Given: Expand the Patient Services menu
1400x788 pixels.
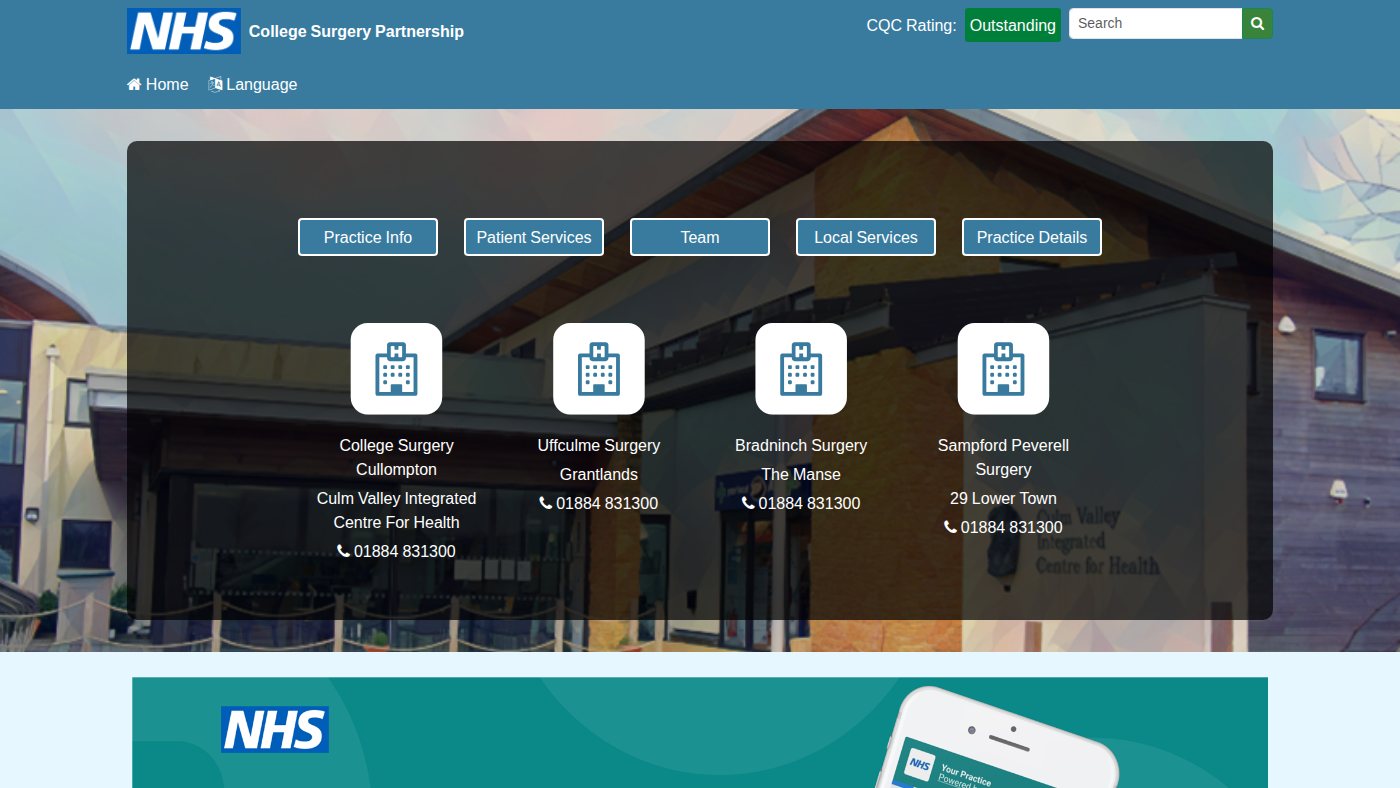Looking at the screenshot, I should [x=534, y=237].
